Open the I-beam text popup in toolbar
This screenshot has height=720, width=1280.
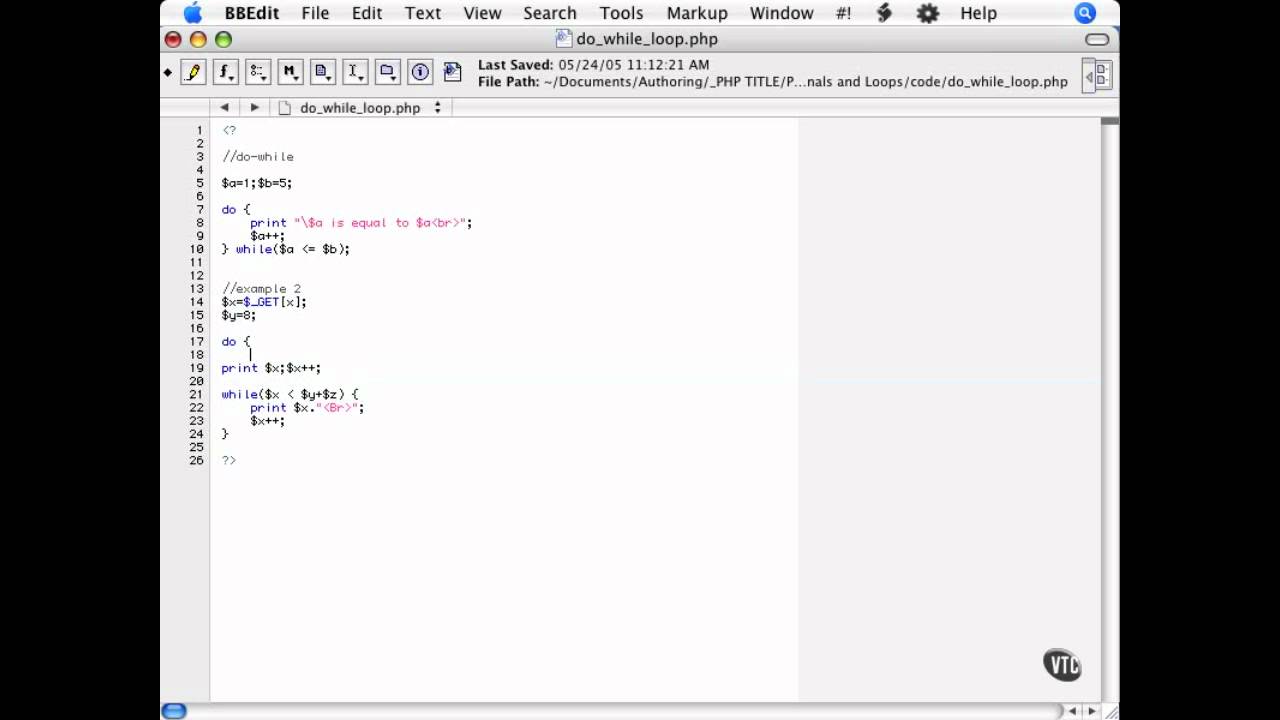pos(354,72)
